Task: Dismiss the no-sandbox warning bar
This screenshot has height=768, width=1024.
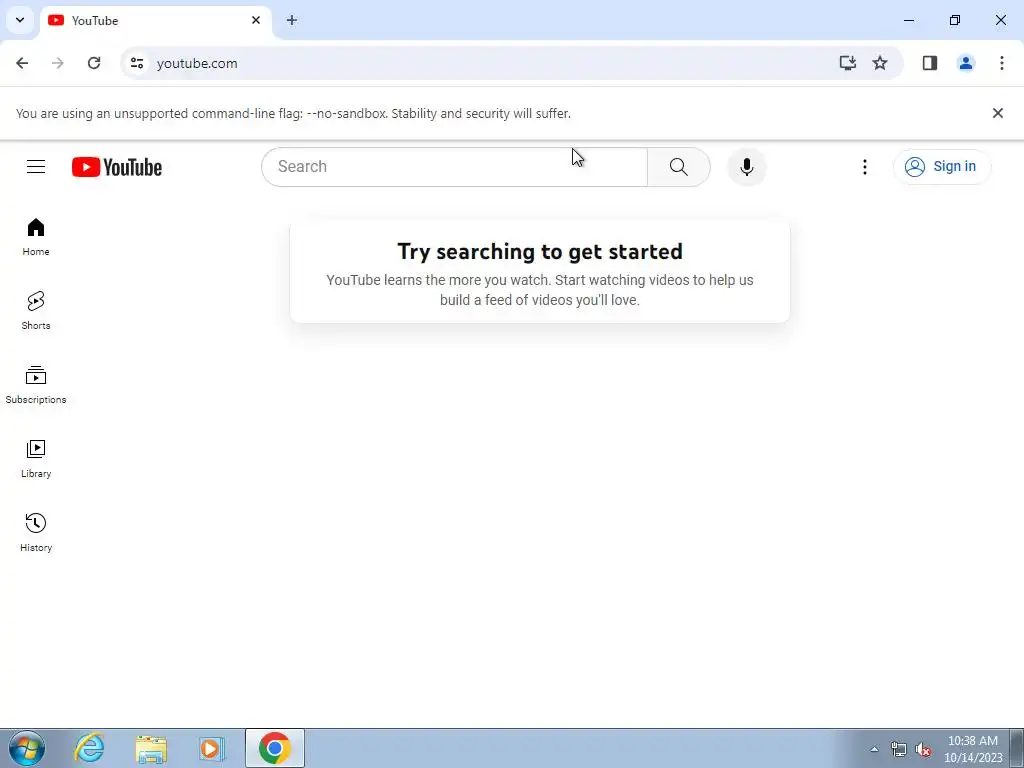Action: [x=997, y=113]
